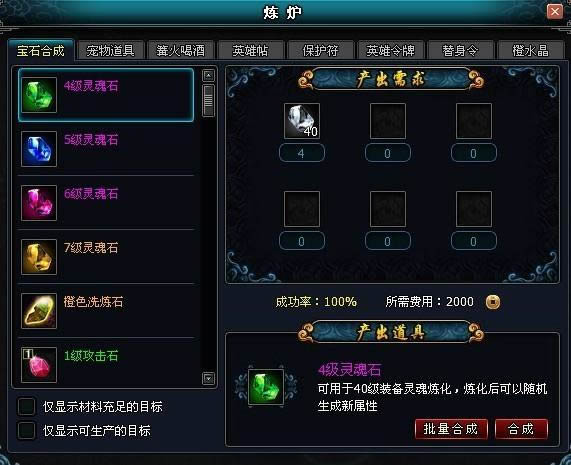Select the green 4级灵魂石 gem icon

pyautogui.click(x=39, y=95)
